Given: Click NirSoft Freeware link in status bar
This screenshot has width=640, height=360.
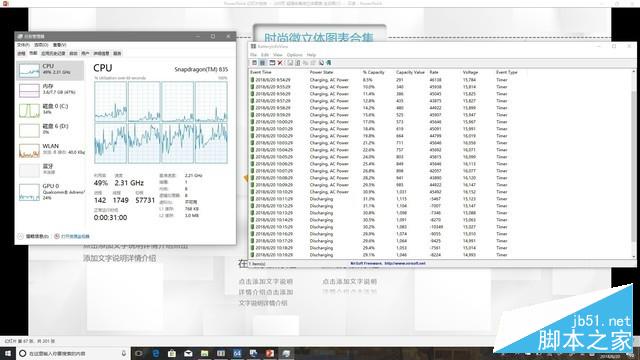Looking at the screenshot, I should coord(388,264).
